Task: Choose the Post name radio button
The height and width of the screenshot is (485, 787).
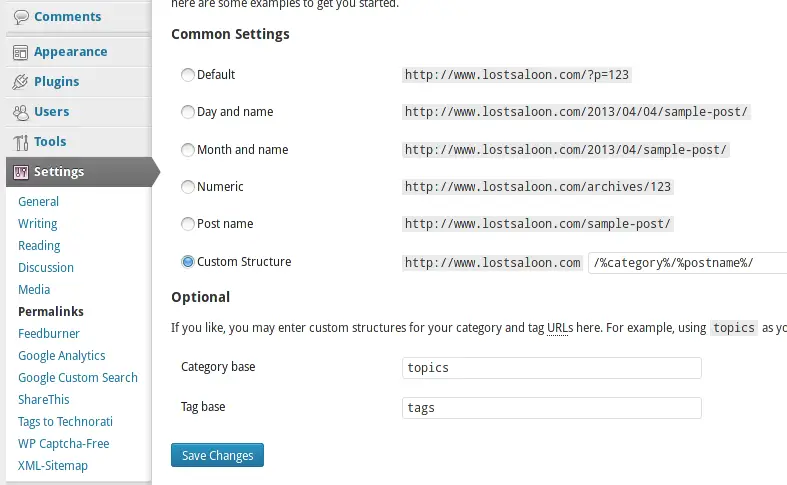Action: (x=188, y=223)
